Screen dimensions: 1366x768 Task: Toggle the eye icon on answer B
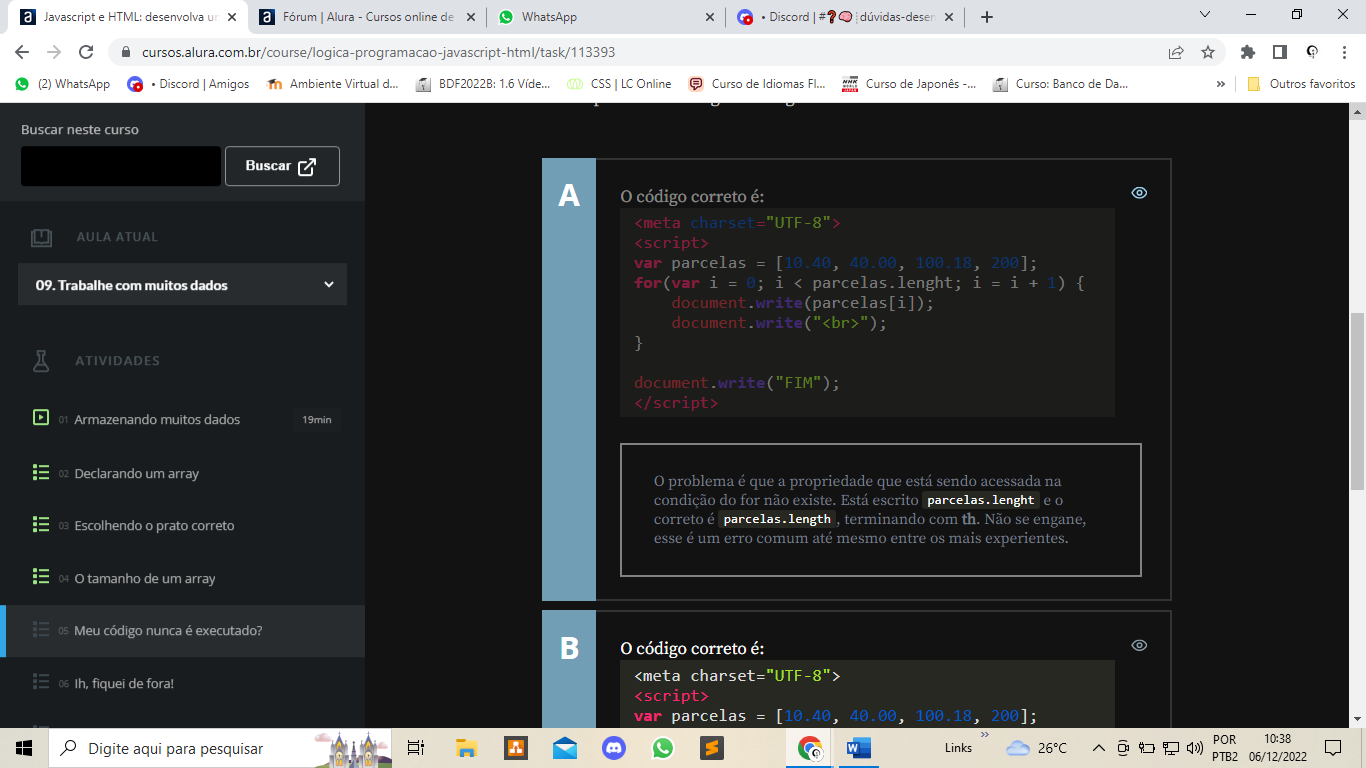(x=1139, y=645)
